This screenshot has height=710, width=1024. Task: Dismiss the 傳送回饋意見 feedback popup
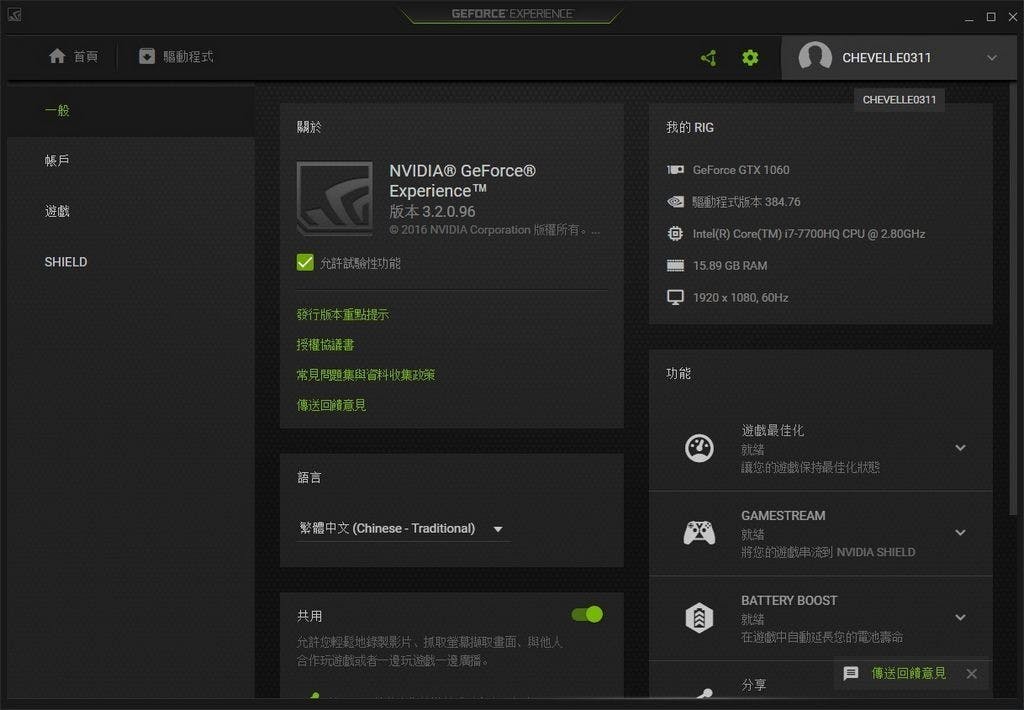972,673
